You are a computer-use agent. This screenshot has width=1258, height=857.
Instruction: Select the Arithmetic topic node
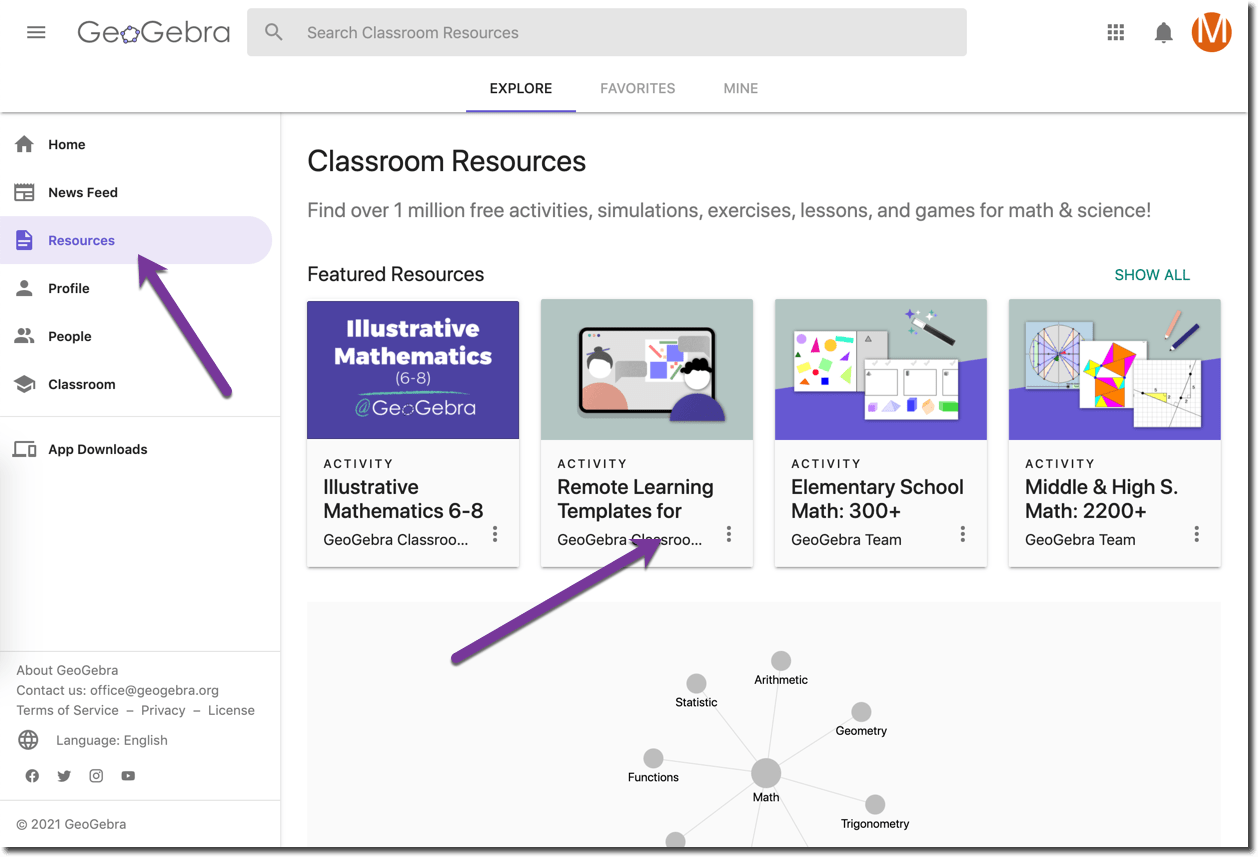(781, 661)
